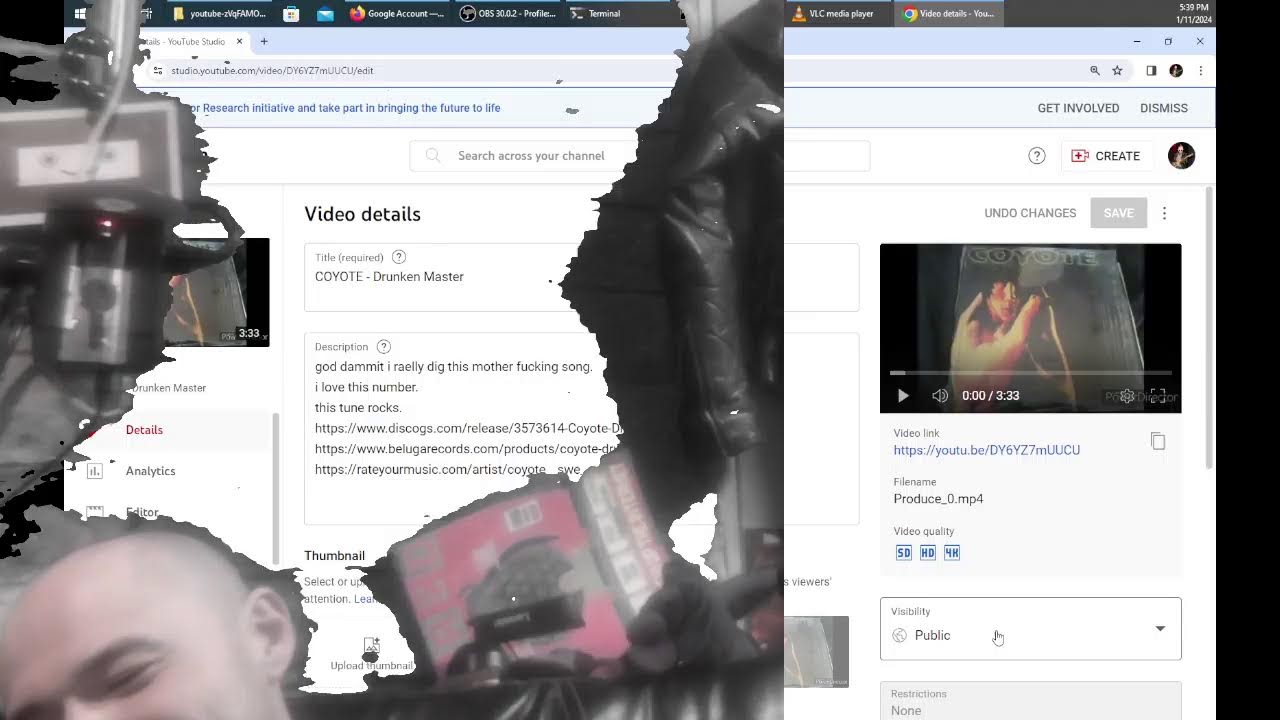Dismiss the research initiative banner

point(1164,108)
